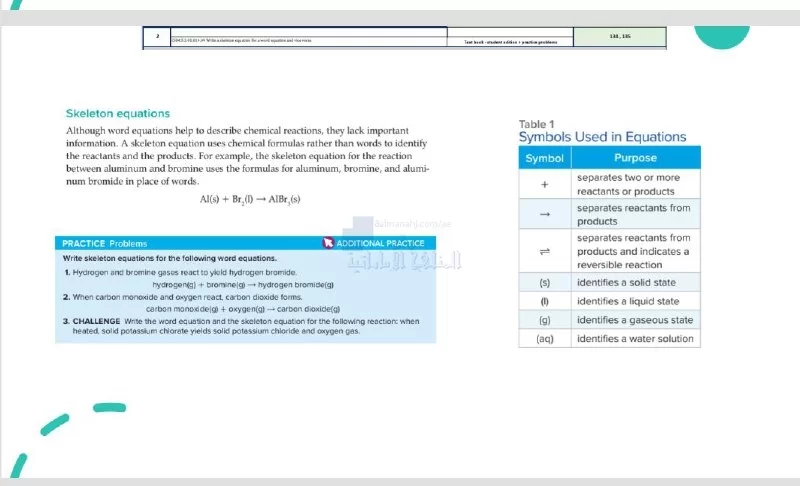Select problem 2 about carbon monoxide and oxygen
The image size is (800, 486).
tap(183, 297)
